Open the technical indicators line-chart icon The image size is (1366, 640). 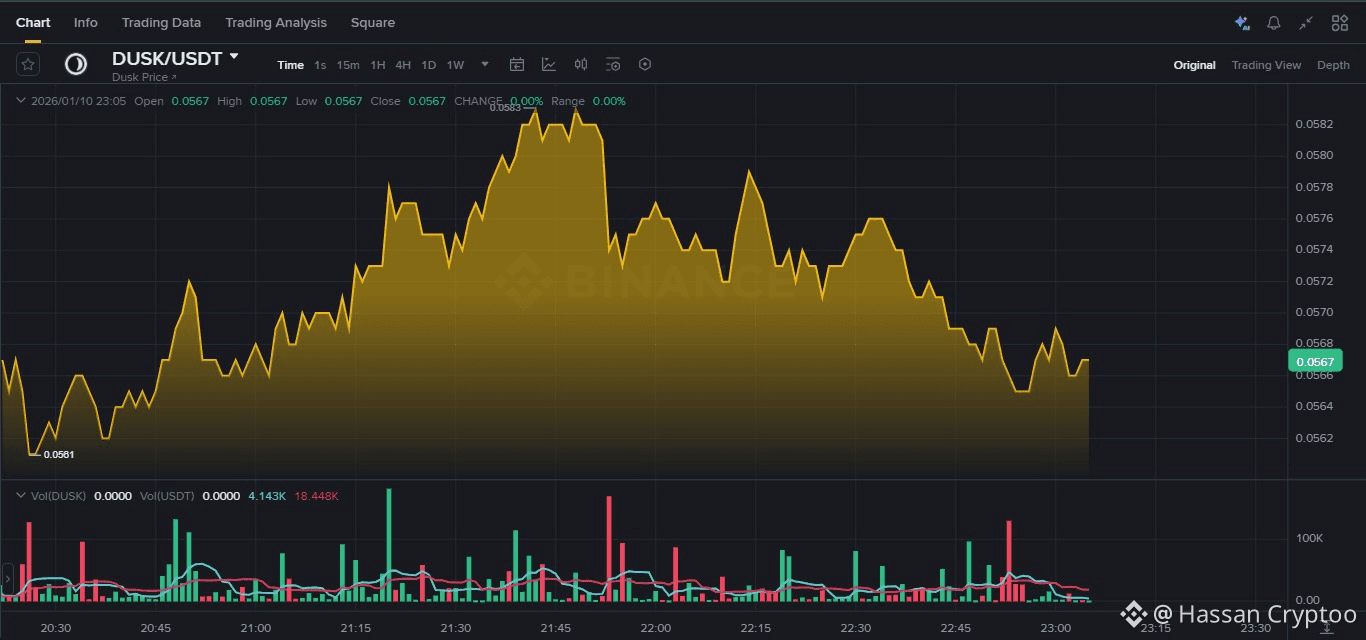(549, 64)
